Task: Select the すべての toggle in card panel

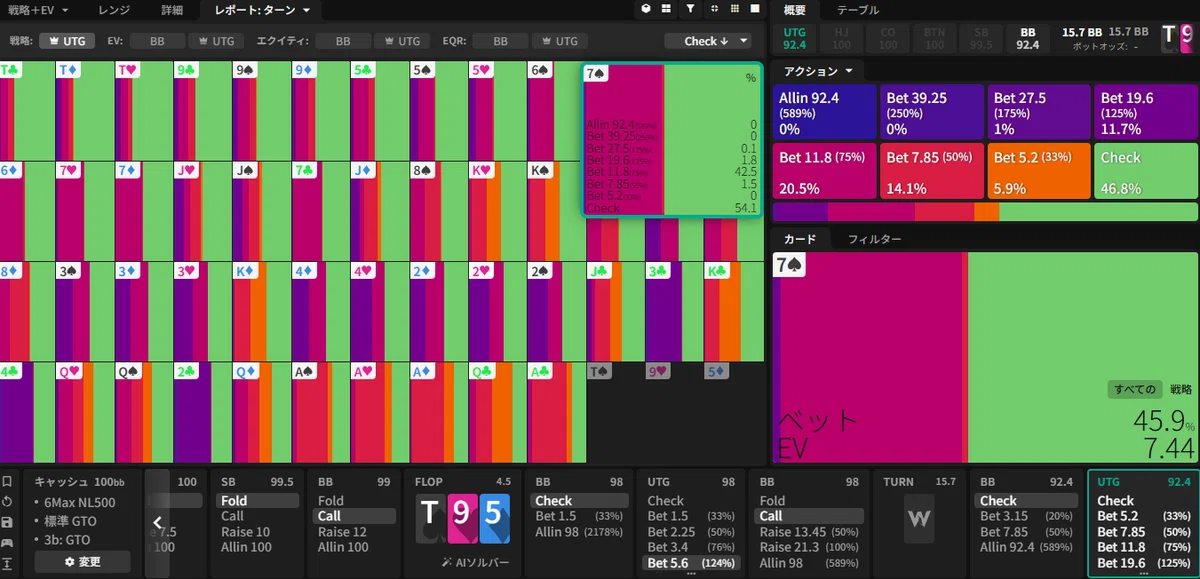Action: [1135, 389]
